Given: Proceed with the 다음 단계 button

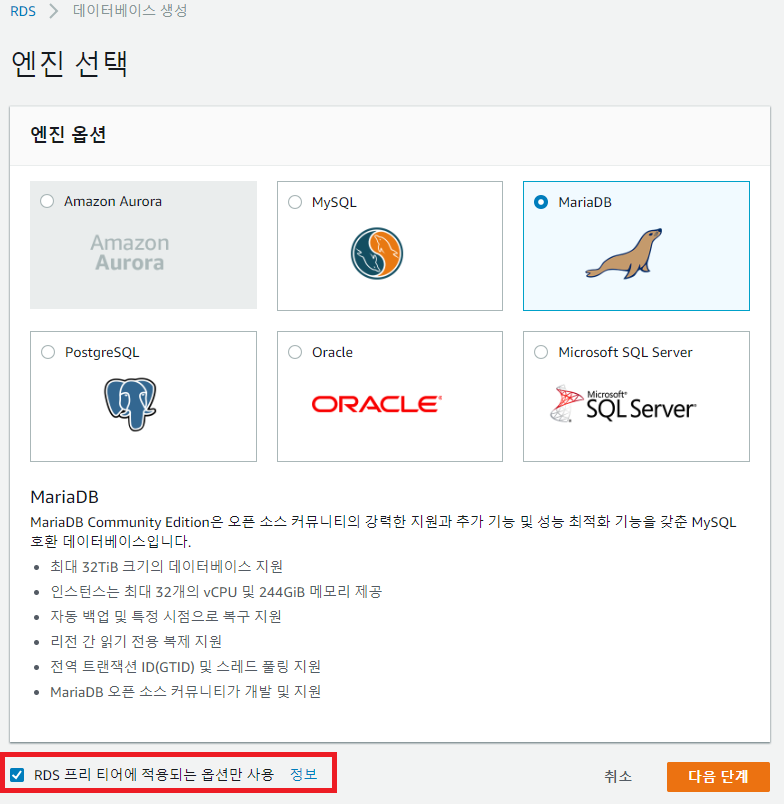Looking at the screenshot, I should (718, 776).
